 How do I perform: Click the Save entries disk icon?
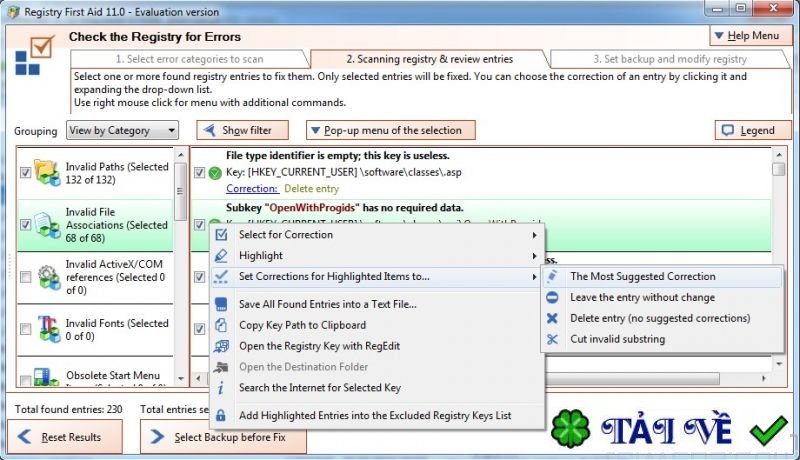tap(221, 304)
